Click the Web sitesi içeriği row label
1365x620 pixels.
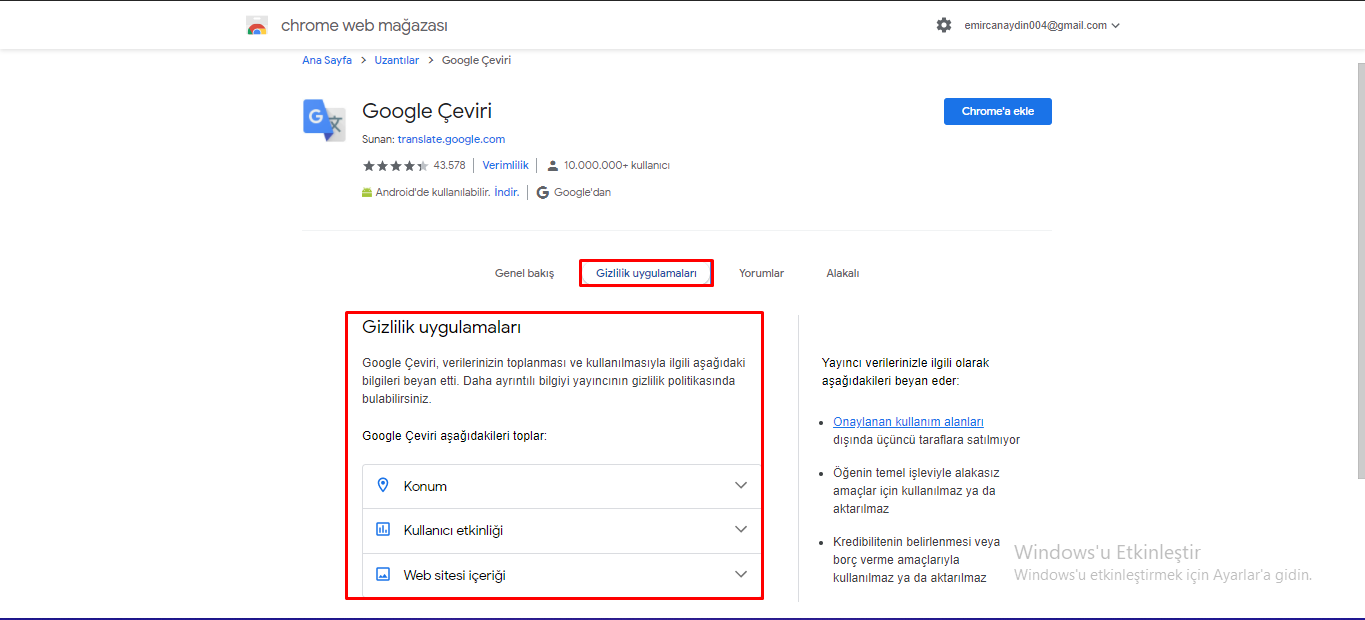point(454,575)
